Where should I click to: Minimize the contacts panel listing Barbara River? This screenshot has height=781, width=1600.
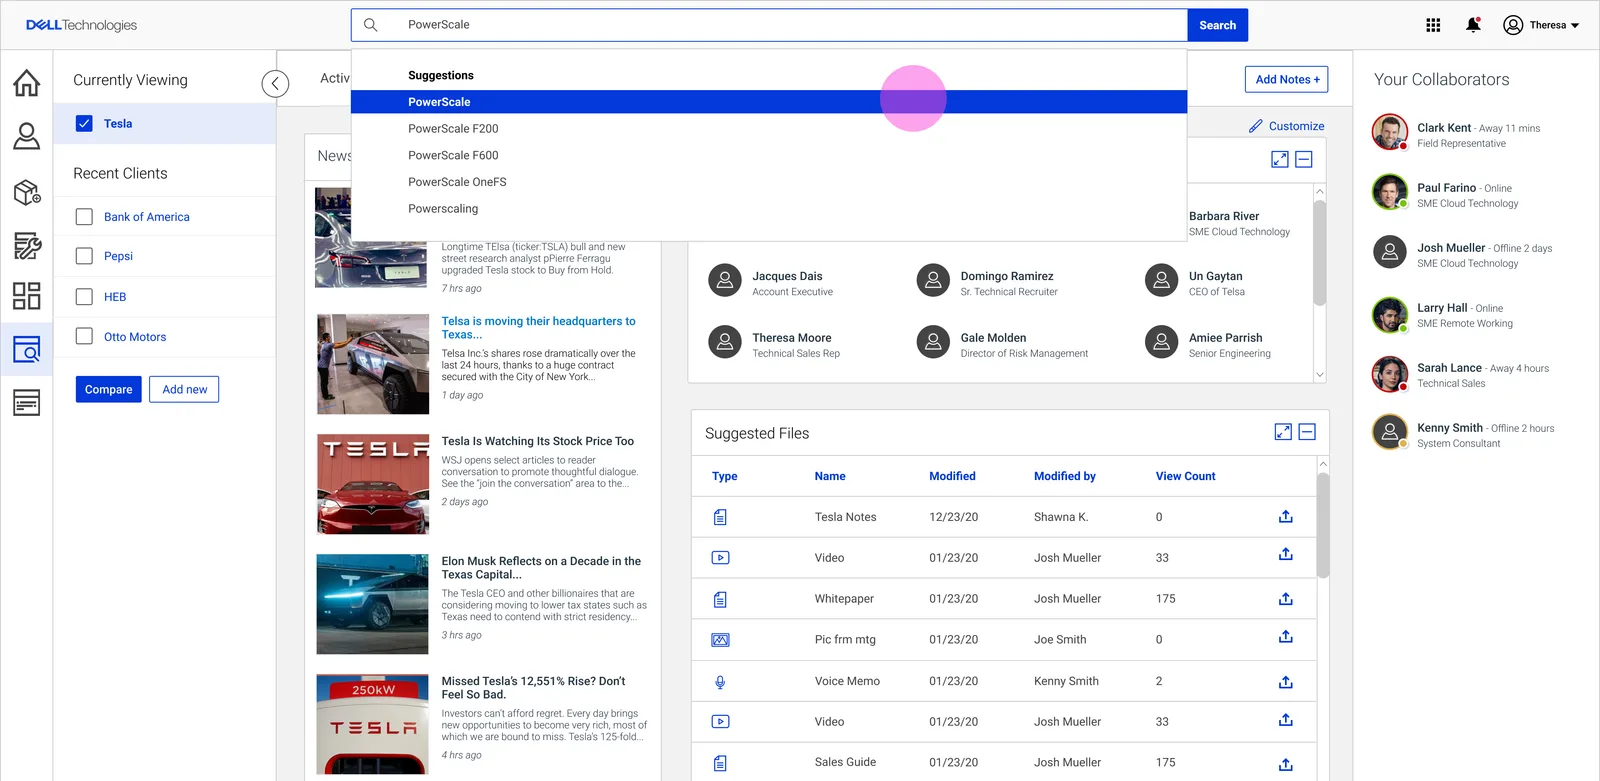1304,159
